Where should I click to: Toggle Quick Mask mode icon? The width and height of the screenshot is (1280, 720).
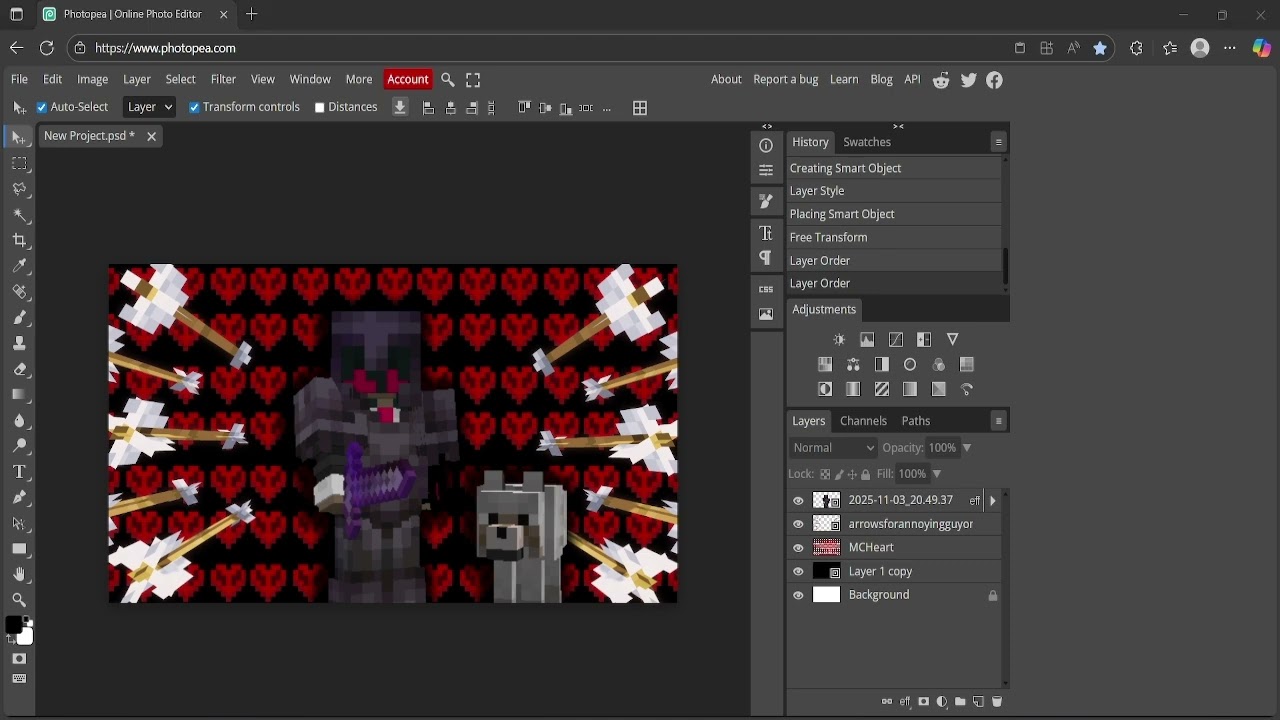point(19,659)
